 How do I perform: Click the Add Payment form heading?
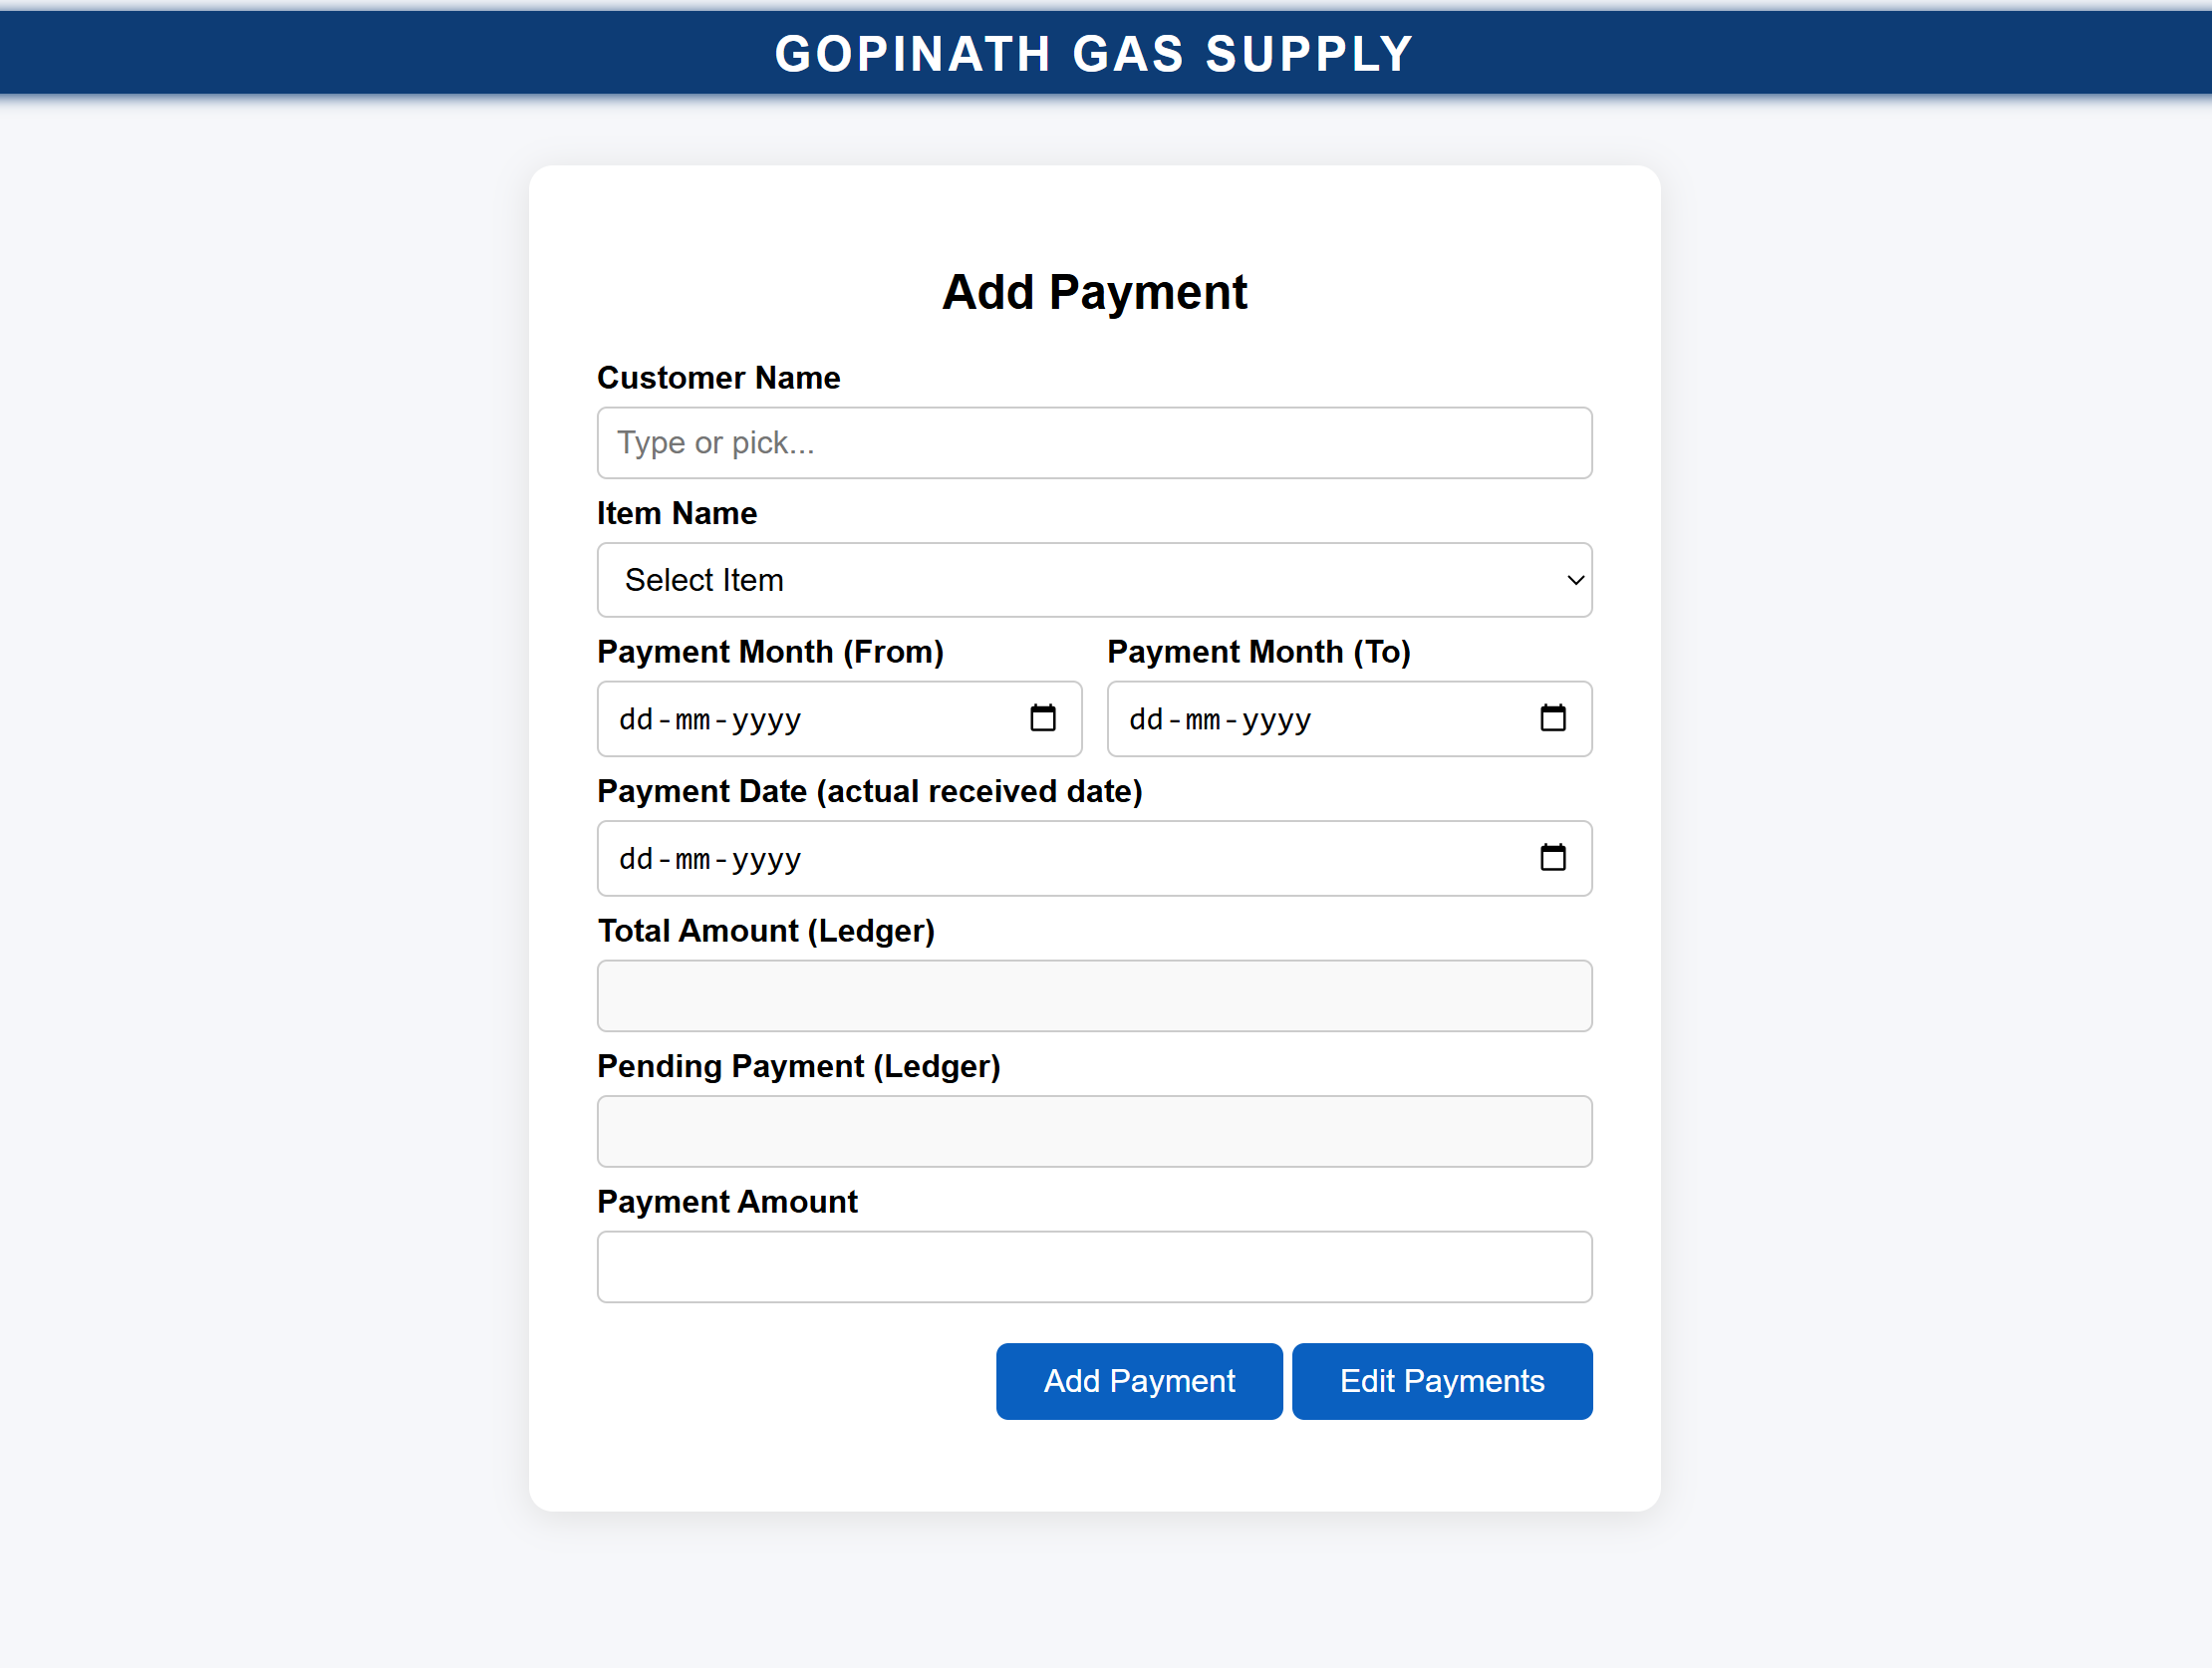(x=1094, y=293)
